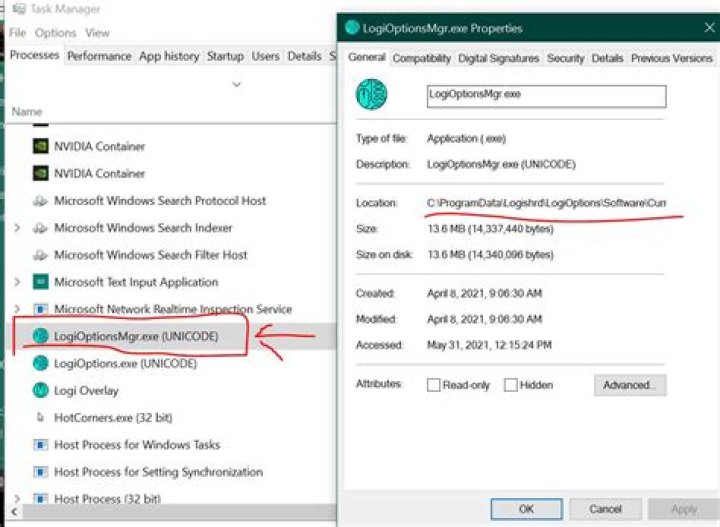Click the Description value LogiOptionsMgr.exe (UNICODE)

point(501,164)
